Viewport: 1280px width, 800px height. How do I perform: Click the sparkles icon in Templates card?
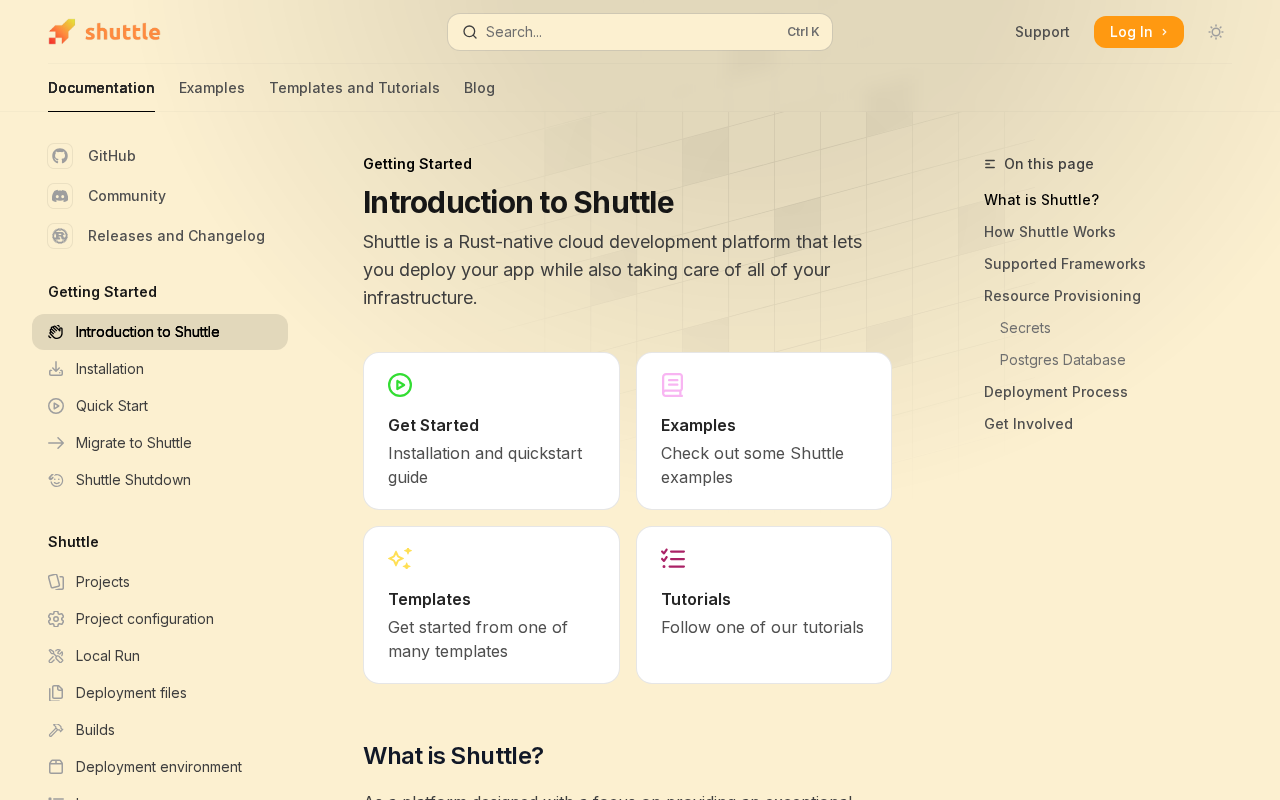point(400,559)
